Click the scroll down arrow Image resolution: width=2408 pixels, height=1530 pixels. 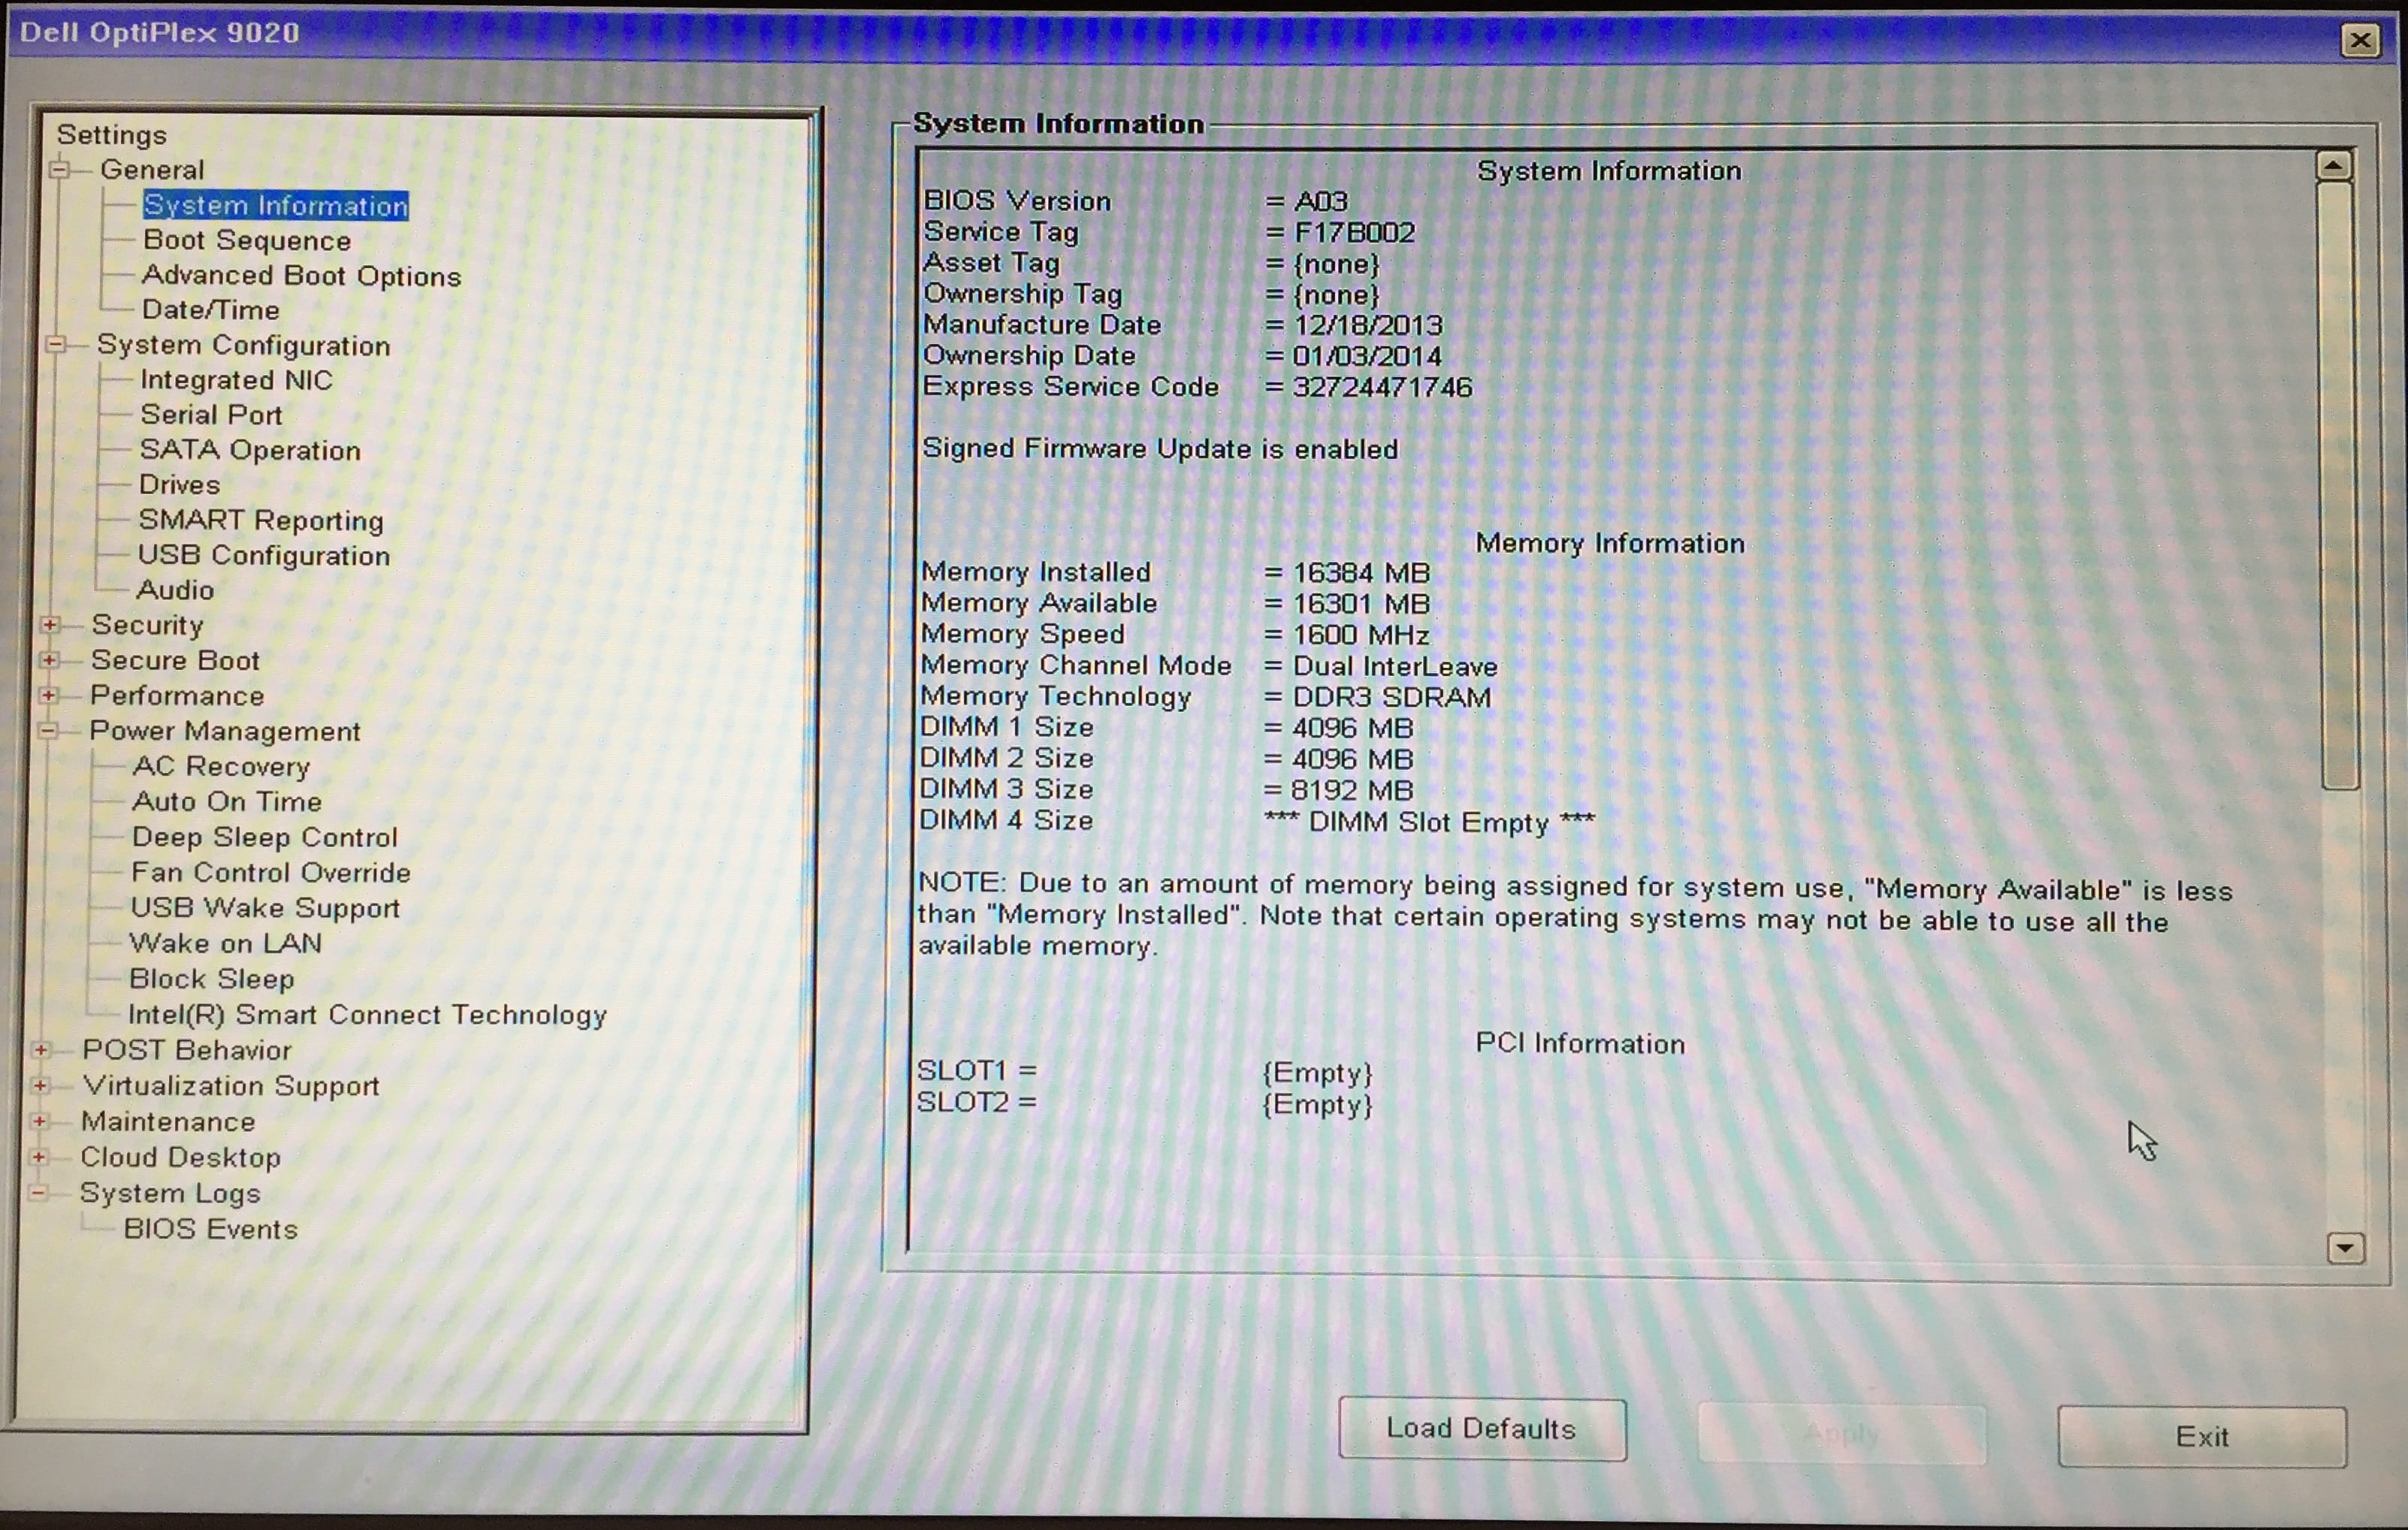(2345, 1248)
